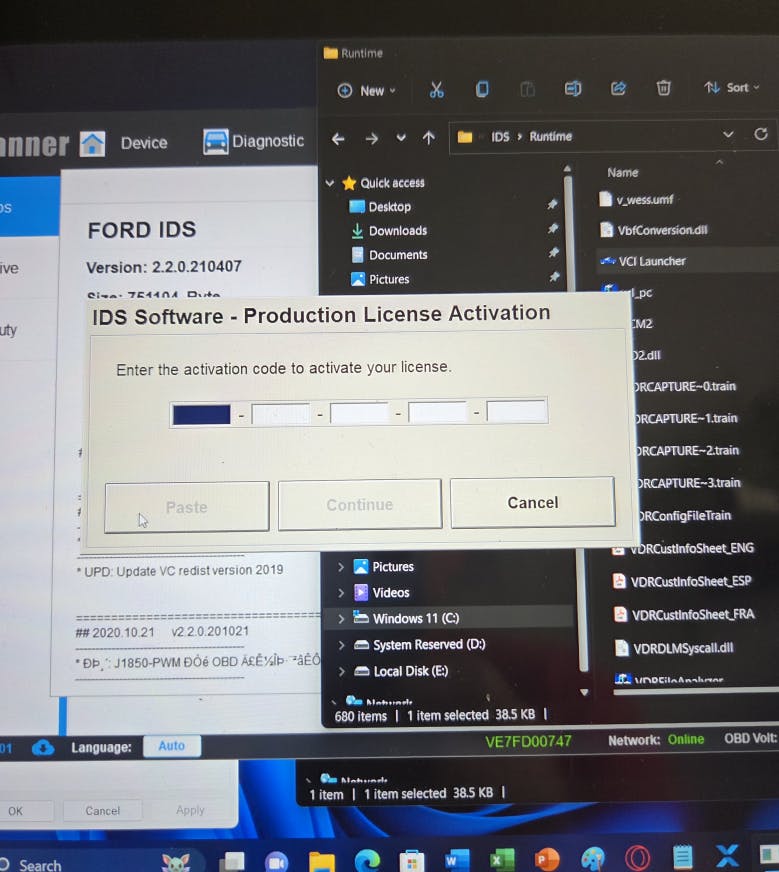Screen dimensions: 779x872
Task: Click the Share icon in Explorer toolbar
Action: click(618, 89)
